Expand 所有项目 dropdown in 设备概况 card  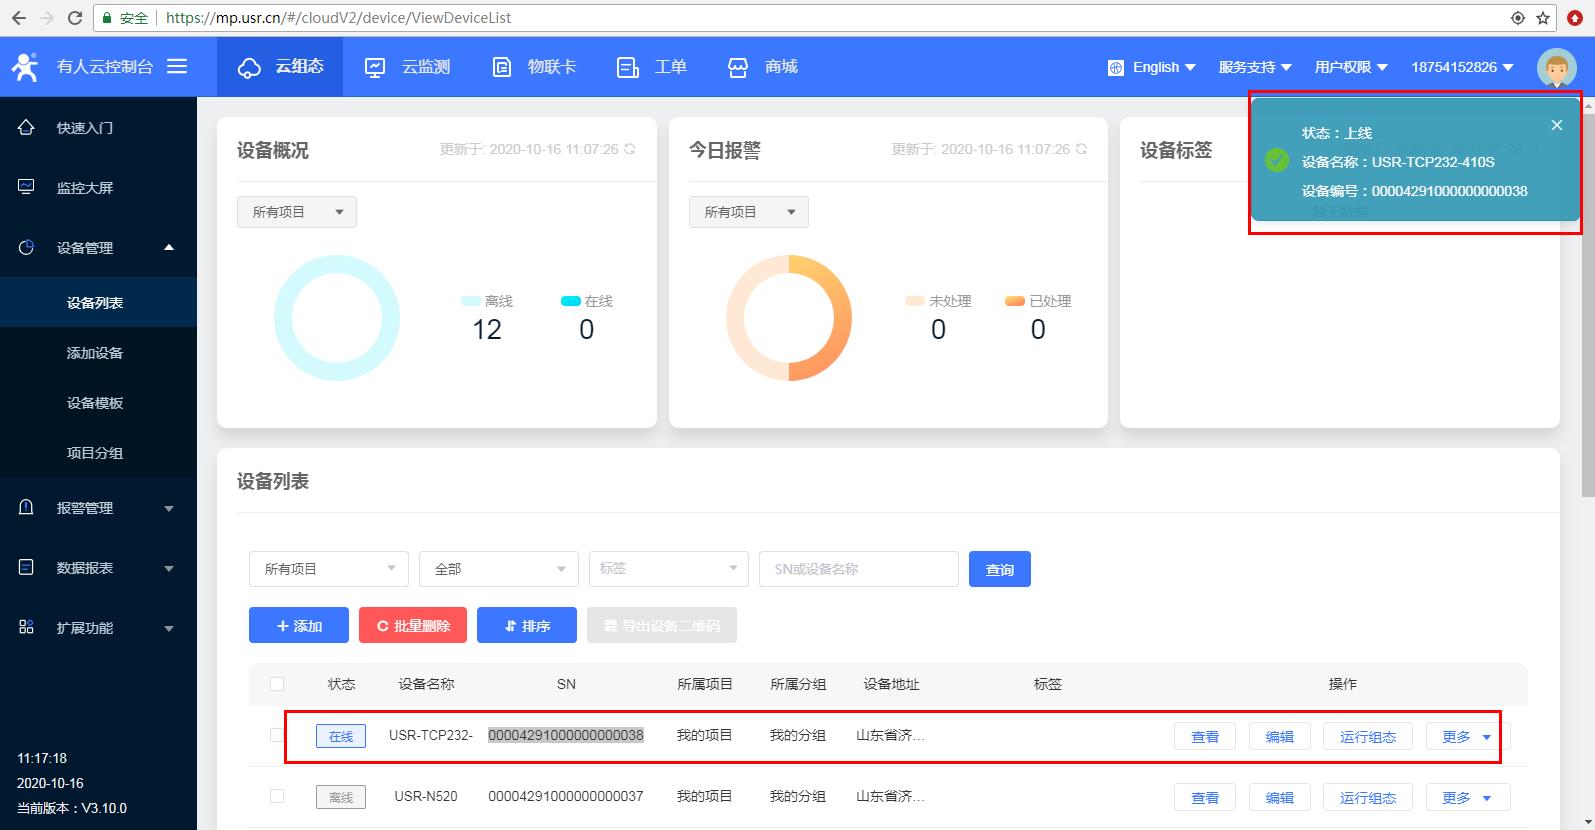297,212
